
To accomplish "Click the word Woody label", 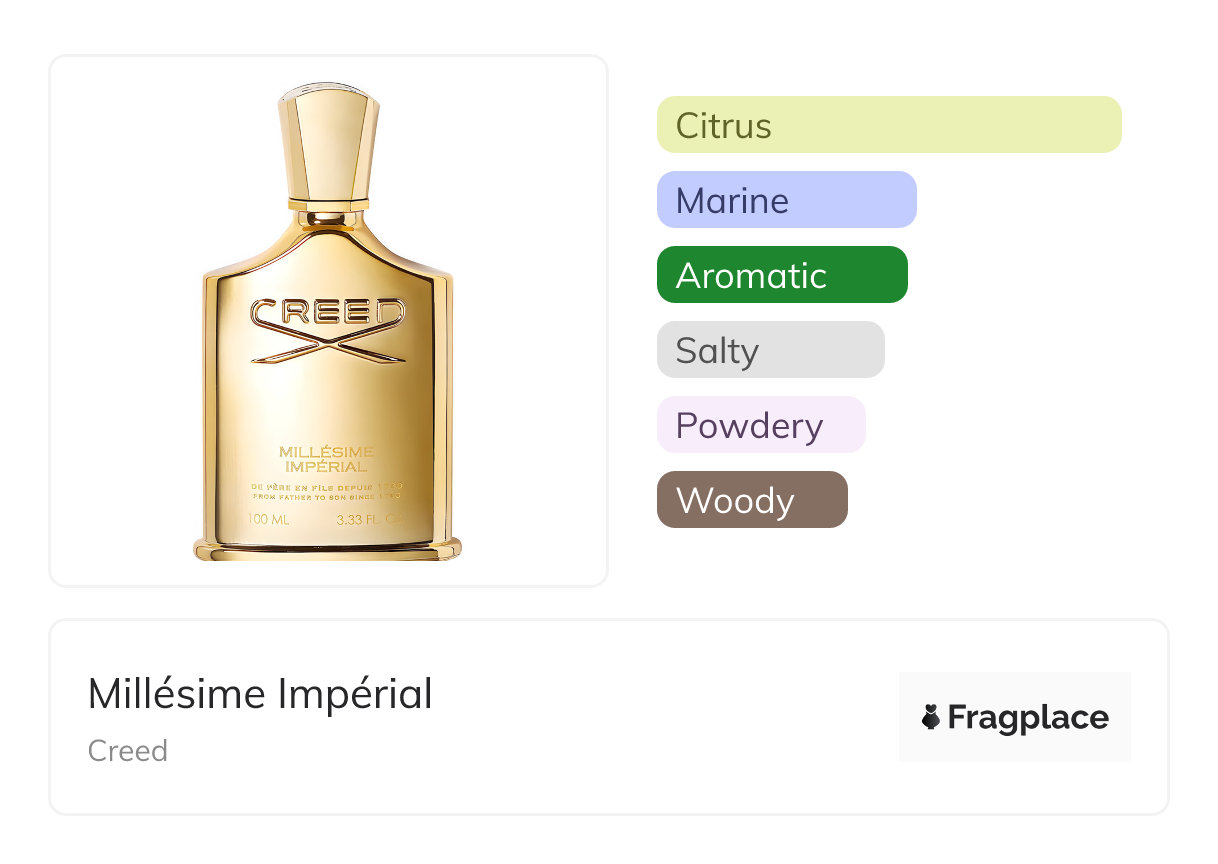I will [735, 501].
